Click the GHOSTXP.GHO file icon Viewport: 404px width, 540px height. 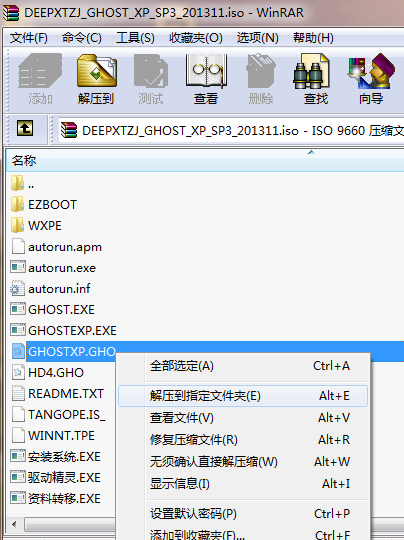coord(18,351)
